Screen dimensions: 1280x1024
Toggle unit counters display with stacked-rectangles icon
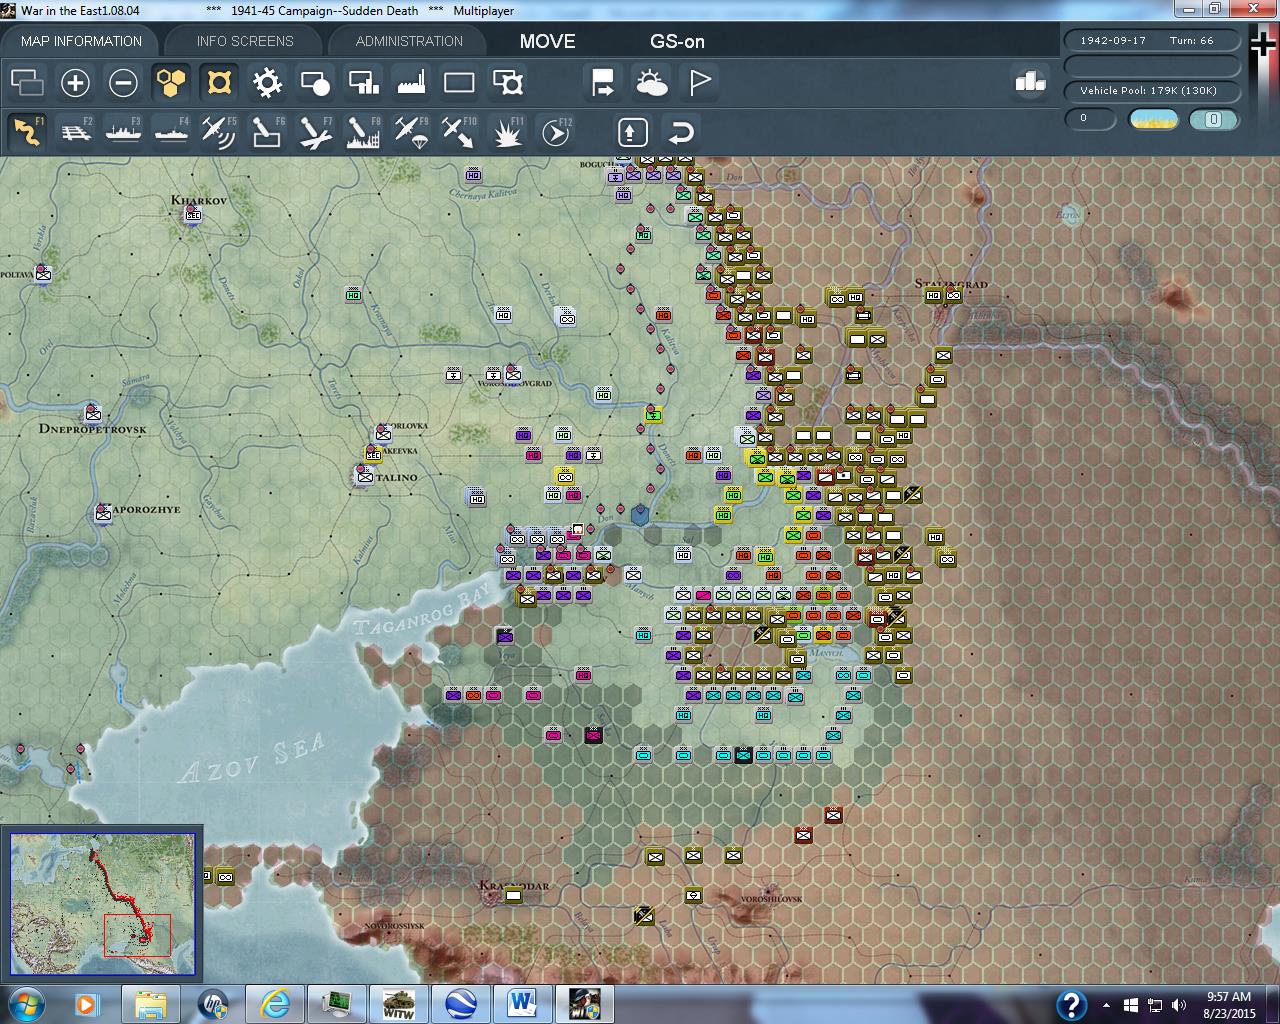27,82
